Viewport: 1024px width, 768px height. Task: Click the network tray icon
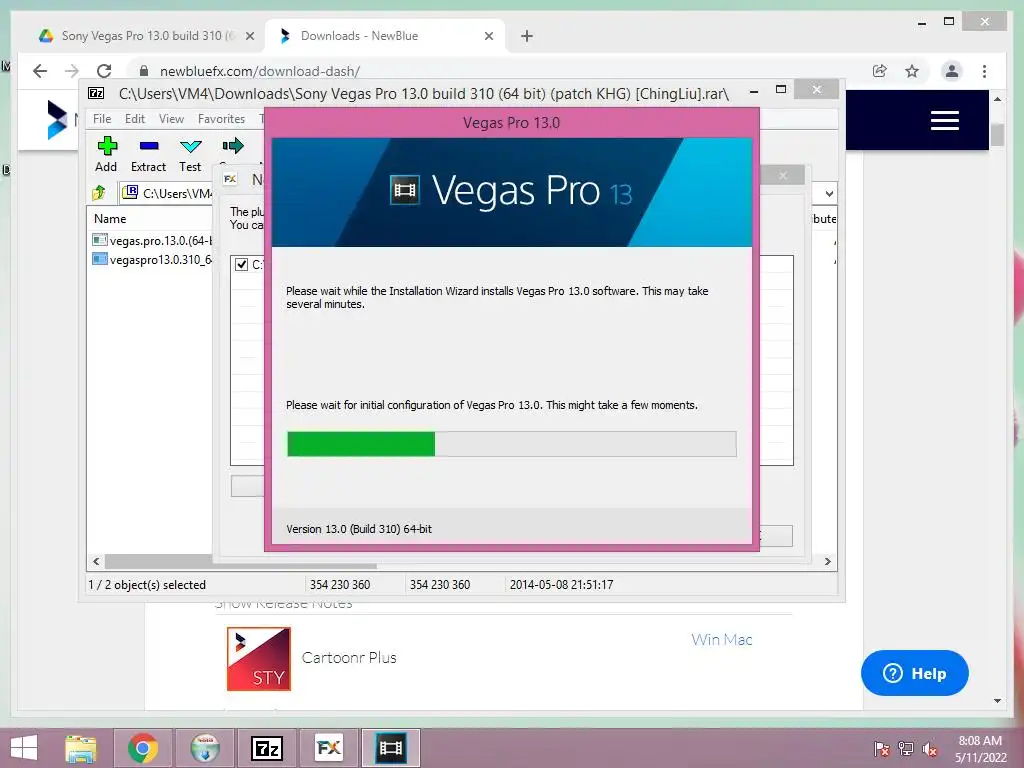tap(905, 749)
